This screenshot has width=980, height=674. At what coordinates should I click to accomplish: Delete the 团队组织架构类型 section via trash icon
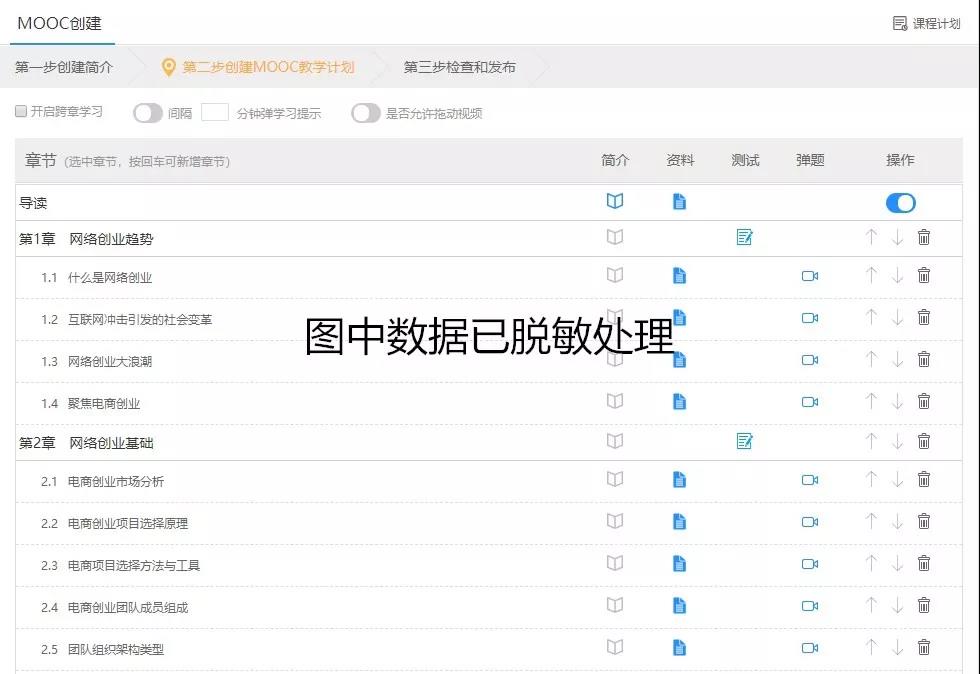coord(924,648)
